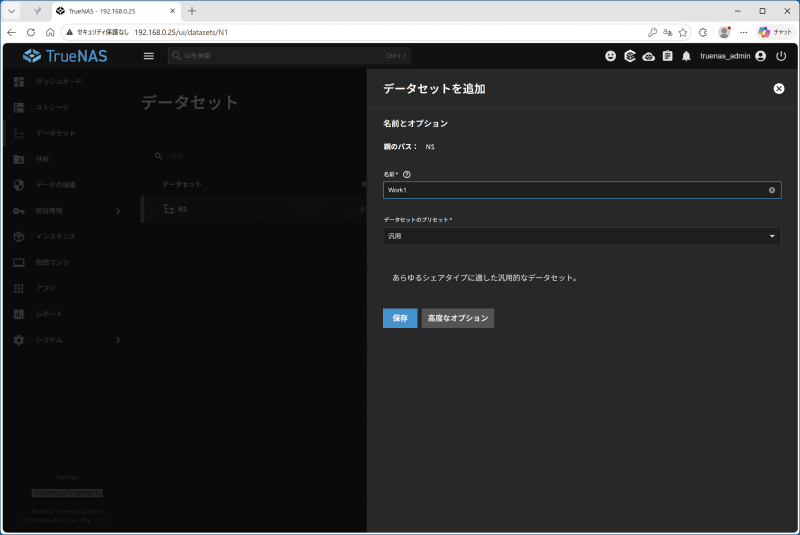Viewport: 800px width, 535px height.
Task: Click the browser address bar URL
Action: [x=181, y=32]
